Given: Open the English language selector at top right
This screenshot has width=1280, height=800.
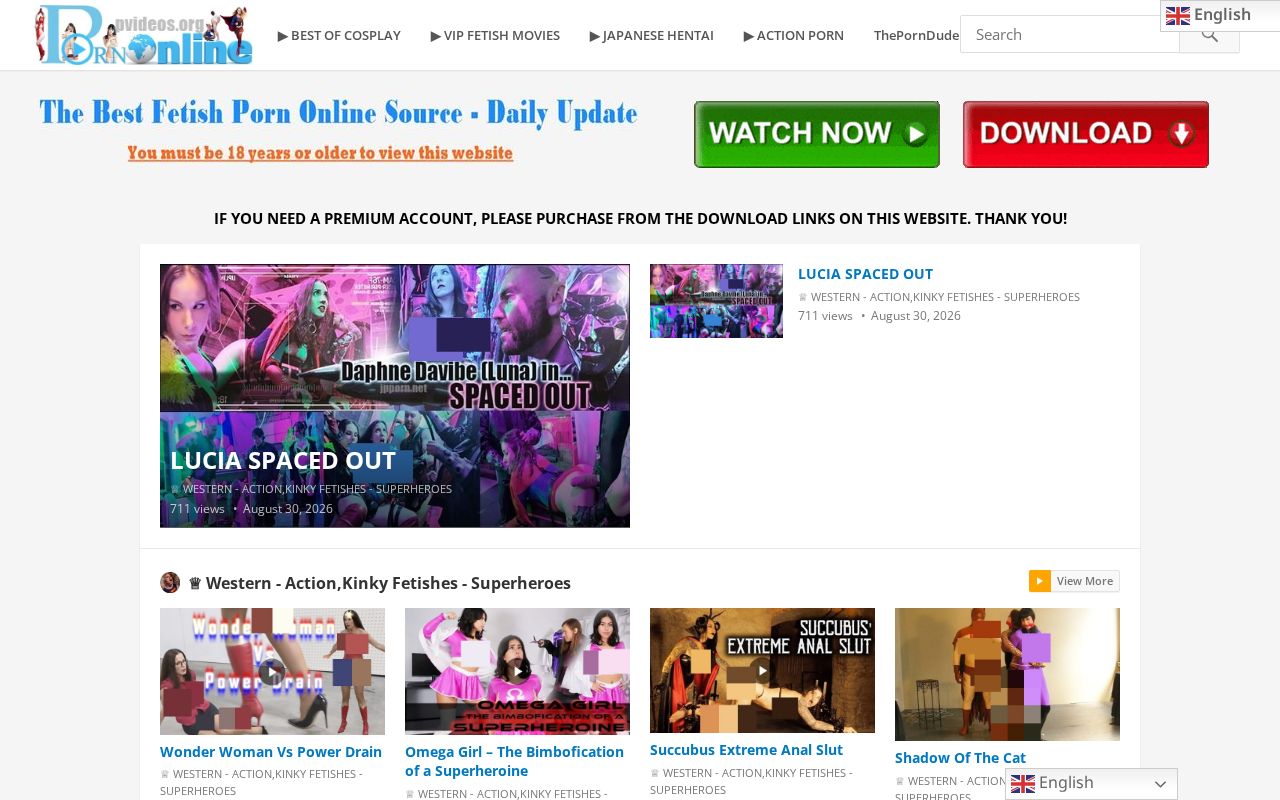Looking at the screenshot, I should click(1219, 15).
